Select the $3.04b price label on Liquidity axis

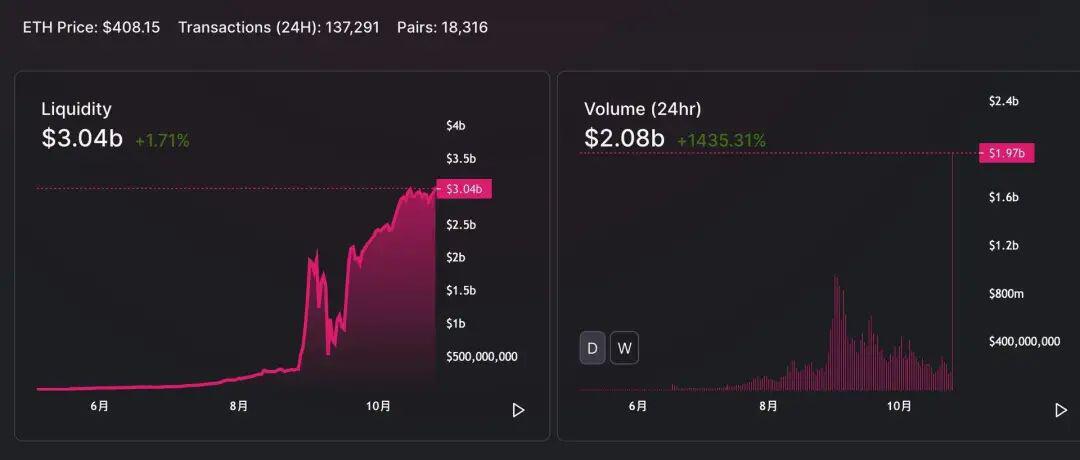[x=464, y=189]
